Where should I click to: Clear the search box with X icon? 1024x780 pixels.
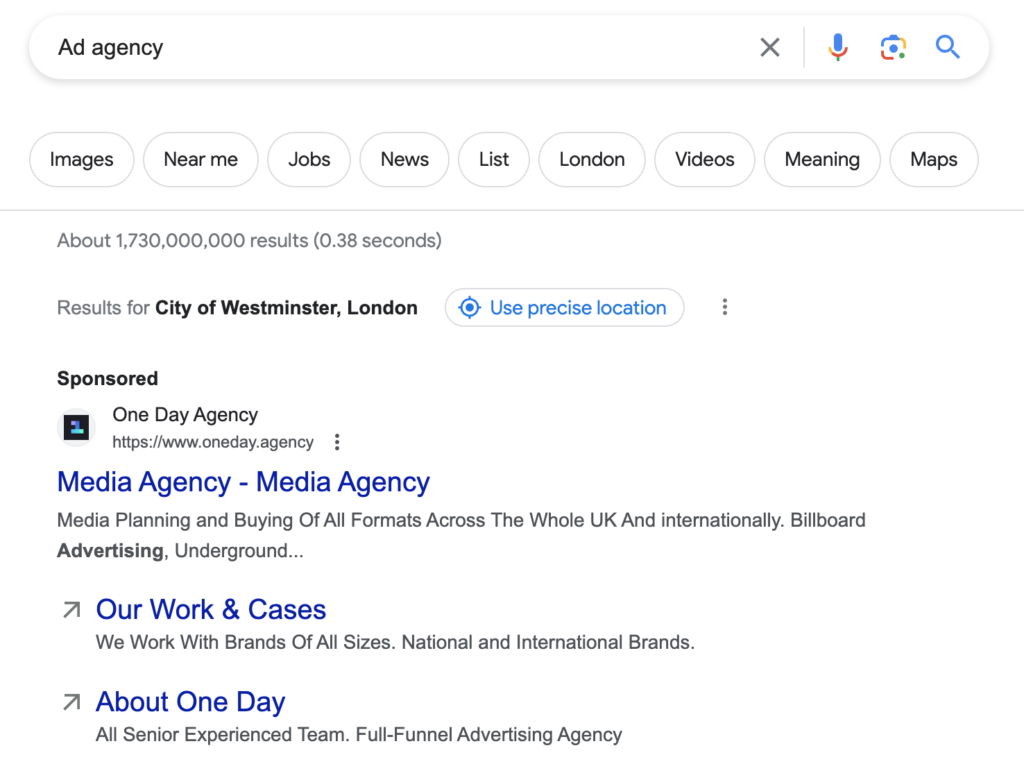[769, 47]
